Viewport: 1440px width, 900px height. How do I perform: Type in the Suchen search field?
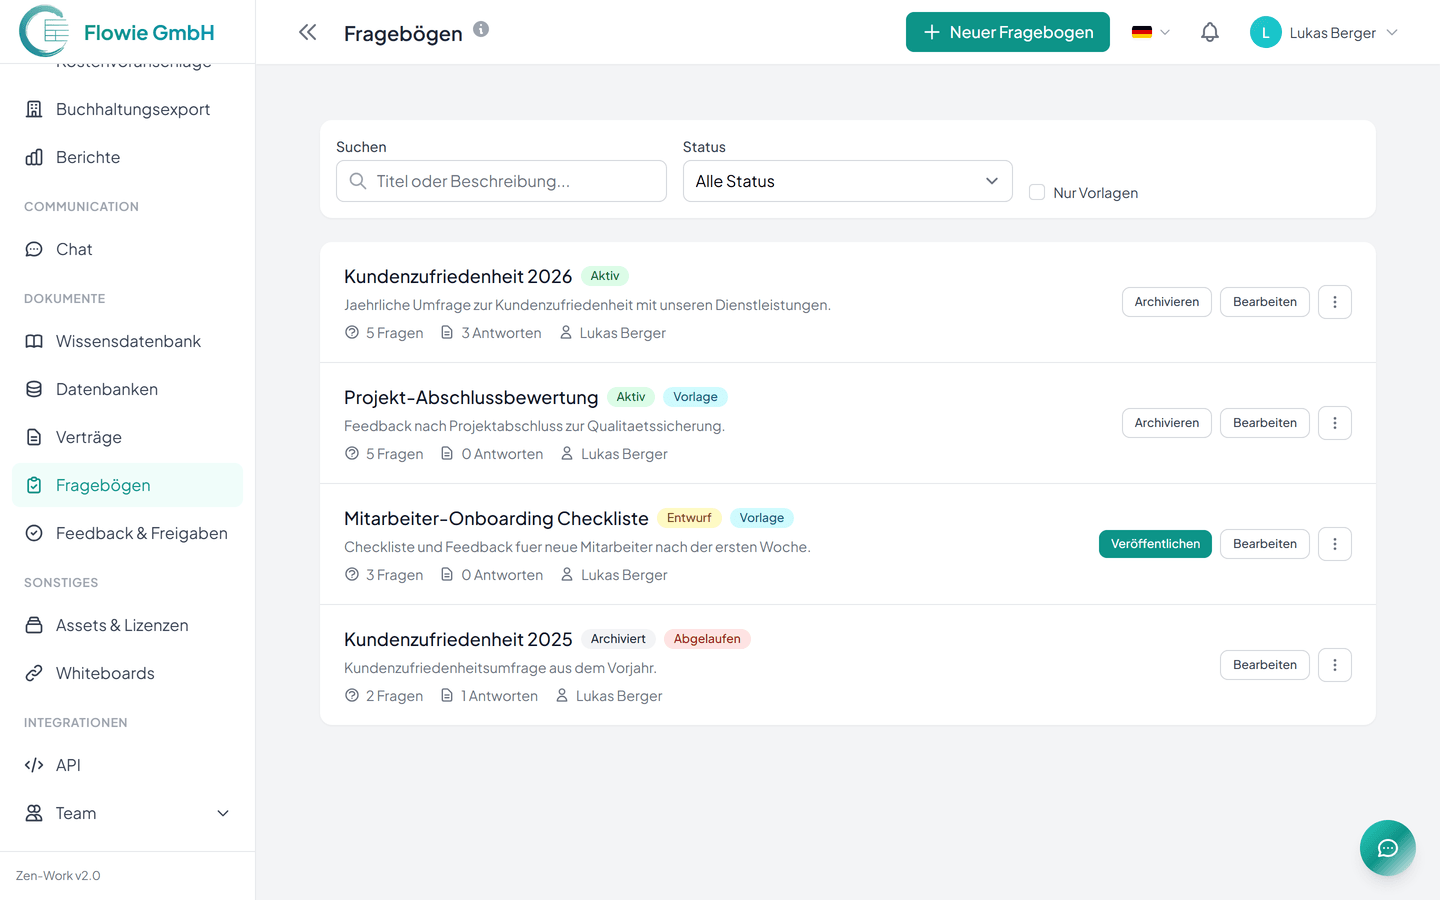tap(500, 181)
